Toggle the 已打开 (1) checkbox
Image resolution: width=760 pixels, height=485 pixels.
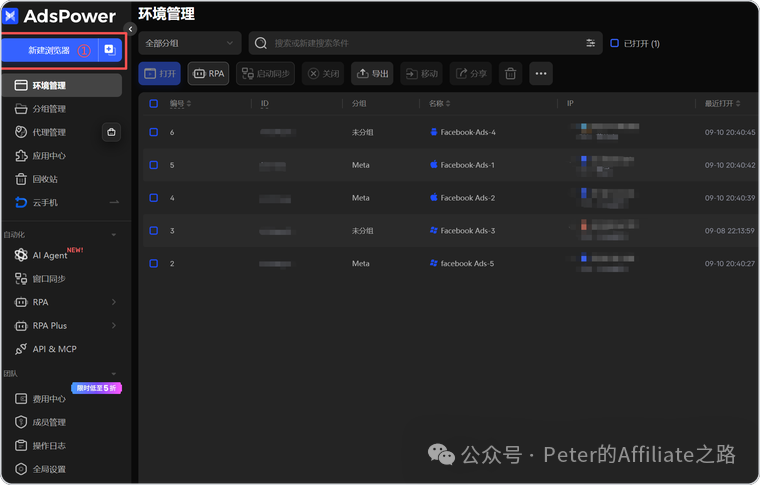pyautogui.click(x=614, y=43)
